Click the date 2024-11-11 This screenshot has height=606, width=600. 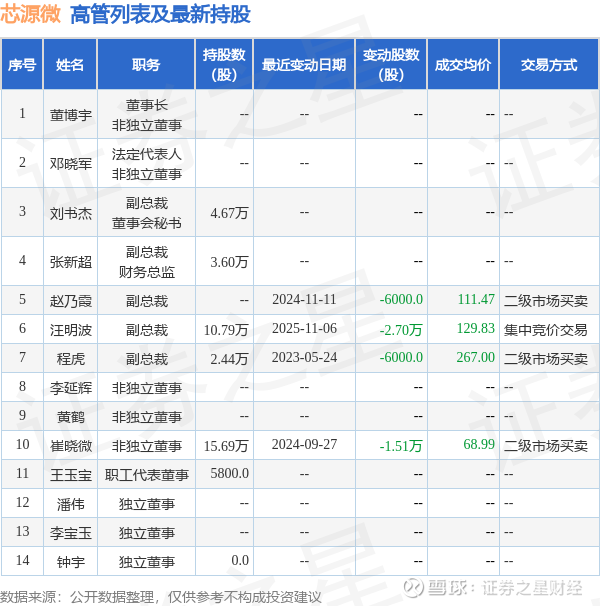point(304,300)
